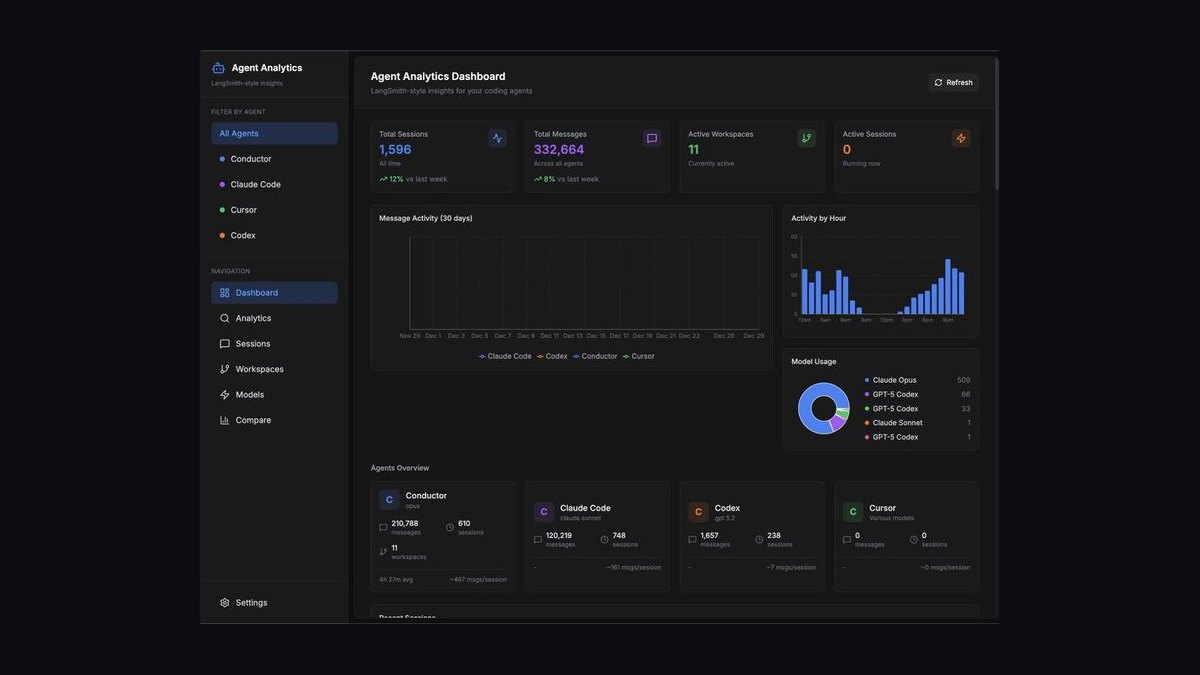This screenshot has height=675, width=1200.
Task: Filter by Codex agent
Action: coord(274,235)
